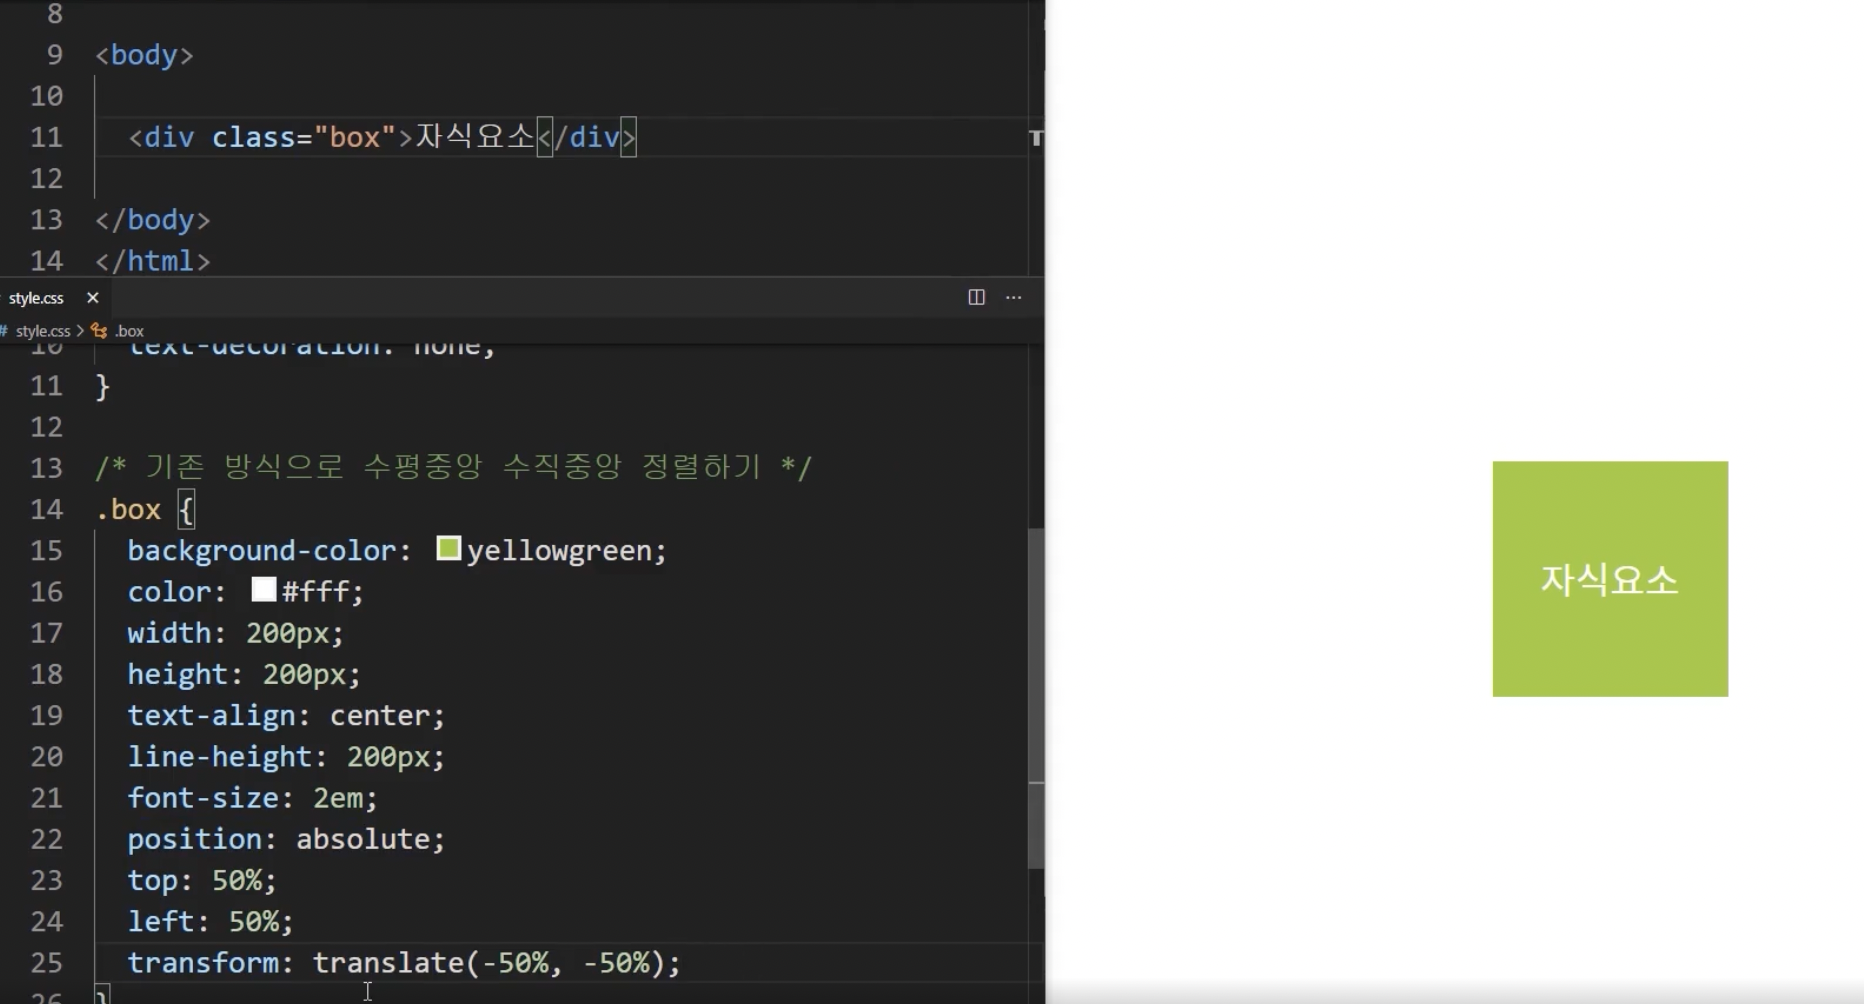Click line number 9 in HTML gutter
The height and width of the screenshot is (1004, 1864).
pos(55,55)
